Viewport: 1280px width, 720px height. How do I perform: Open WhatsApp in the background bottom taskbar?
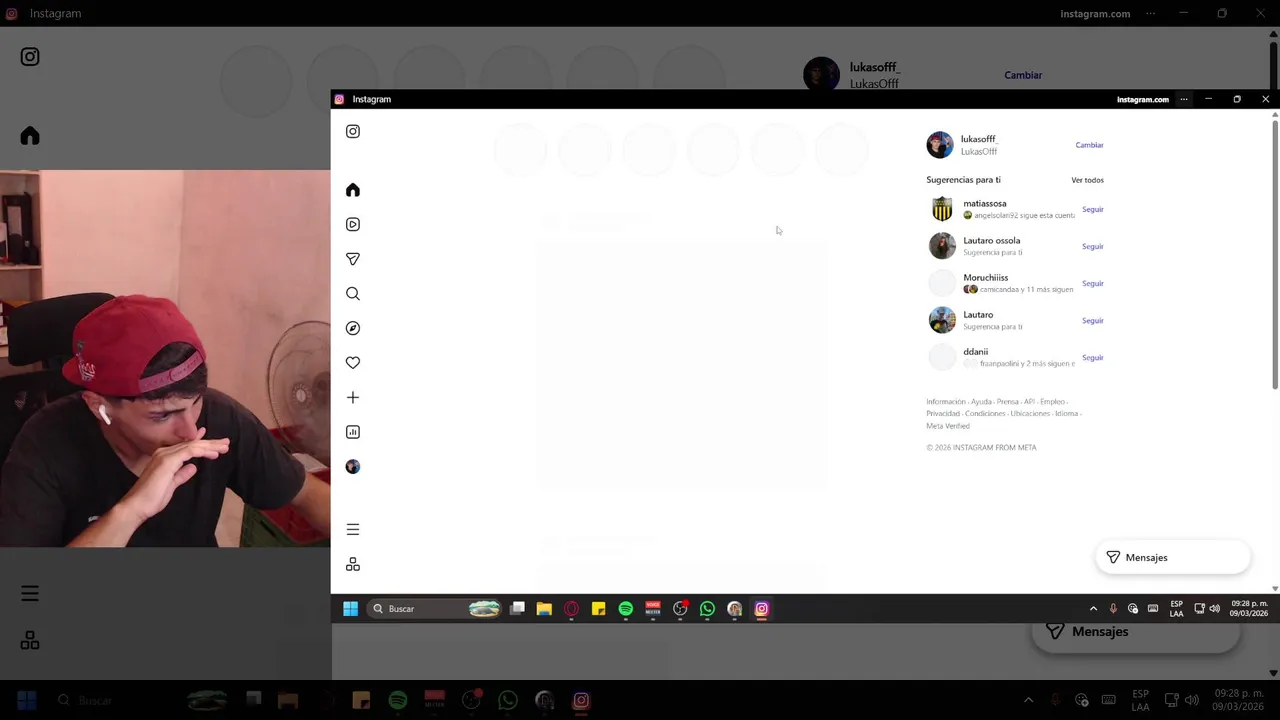(508, 700)
